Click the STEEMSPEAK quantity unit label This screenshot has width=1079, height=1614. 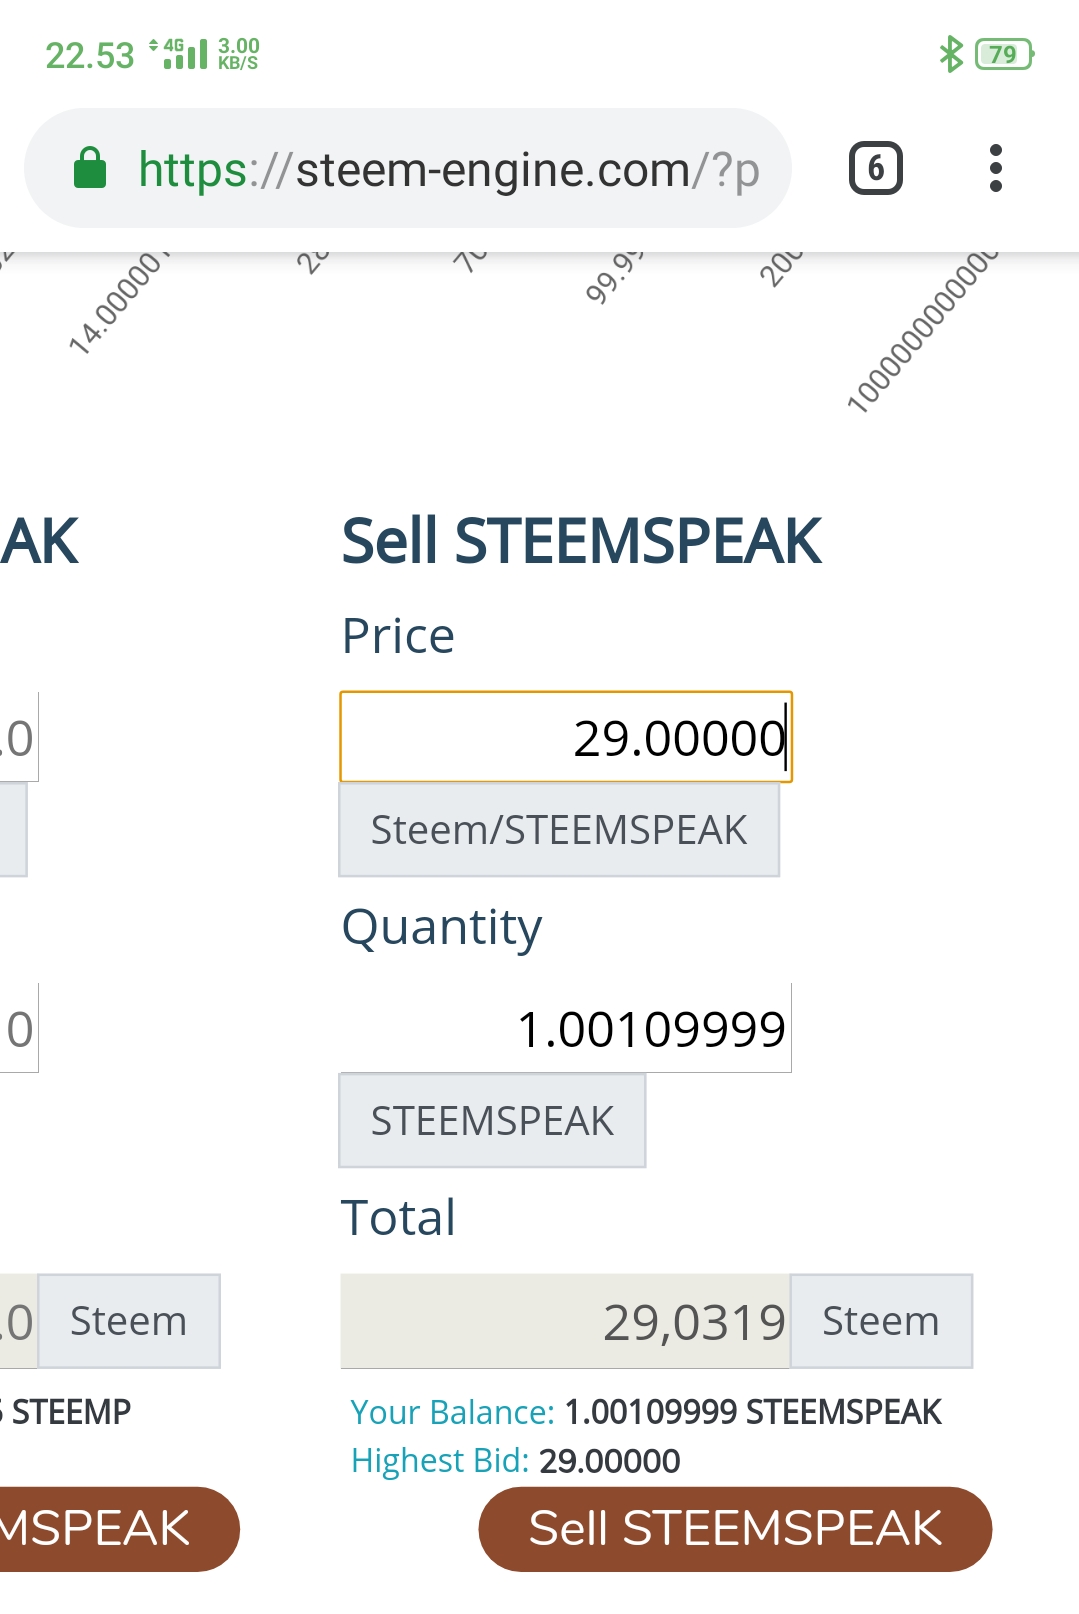(492, 1121)
